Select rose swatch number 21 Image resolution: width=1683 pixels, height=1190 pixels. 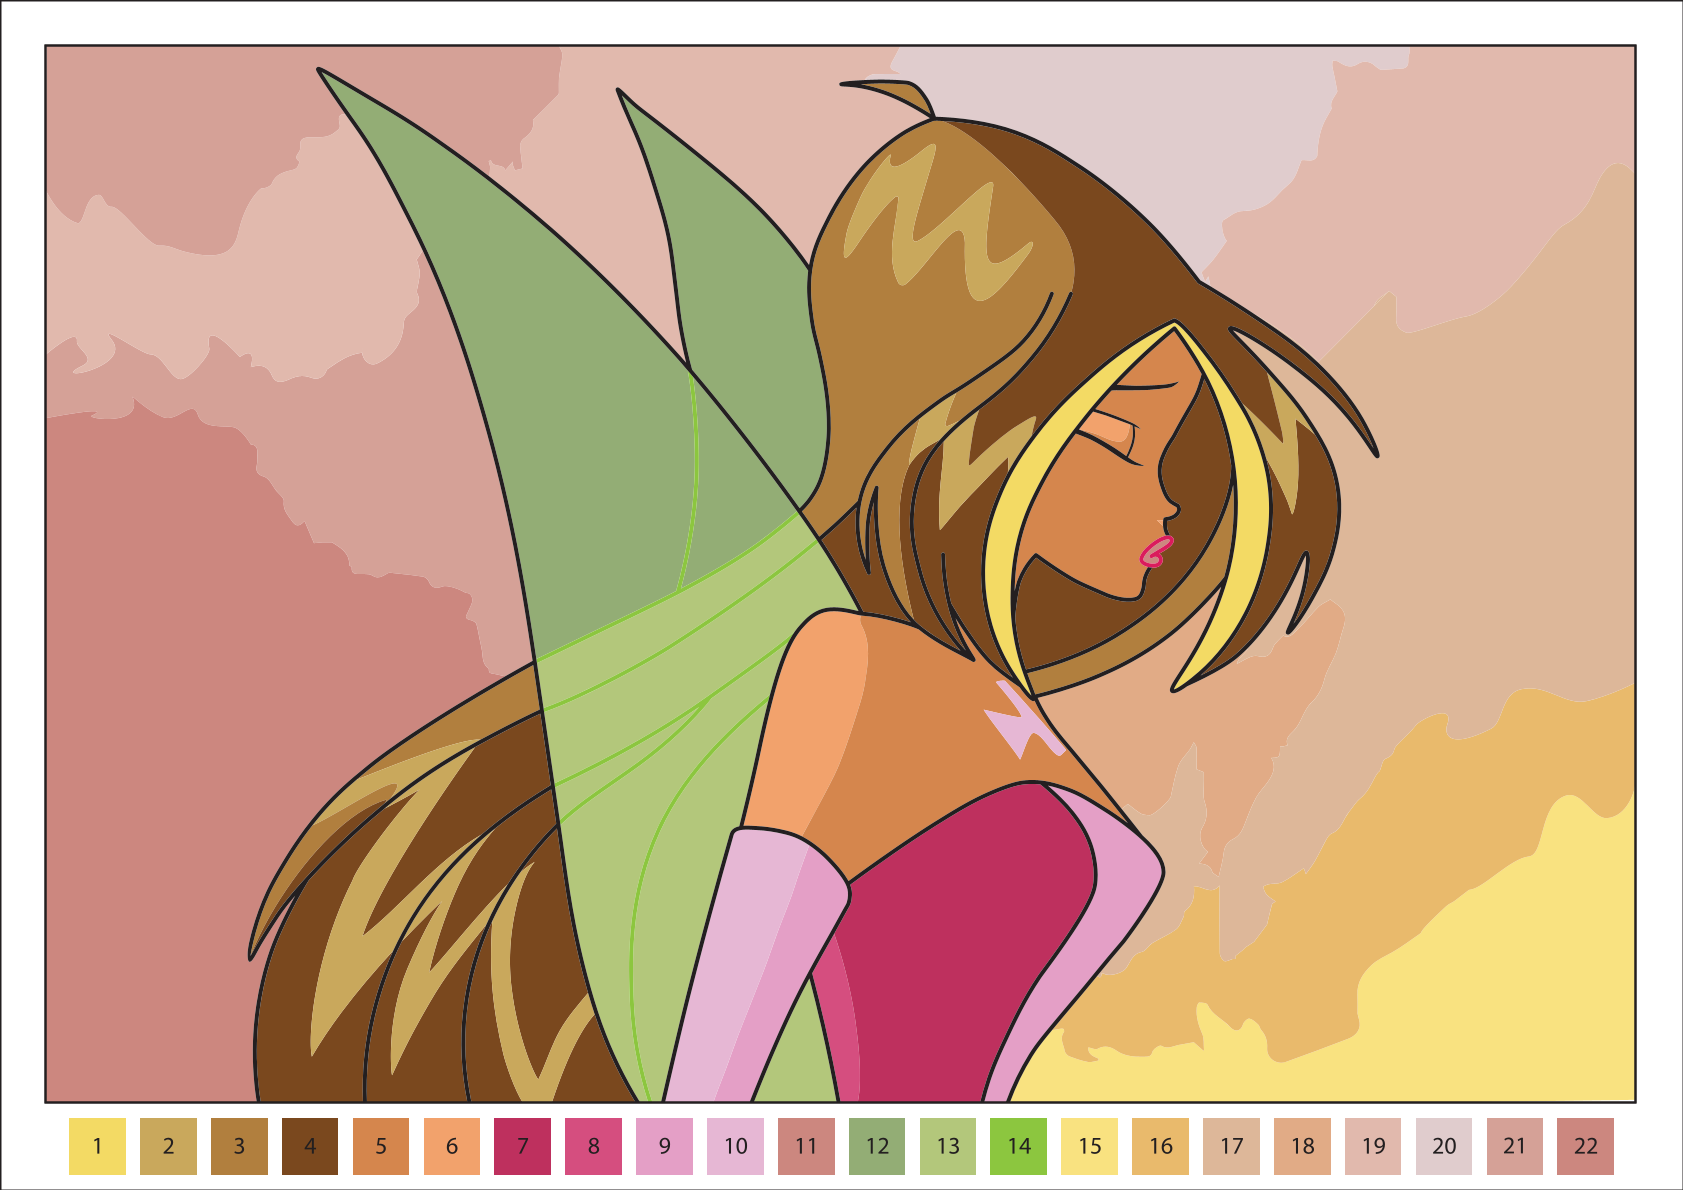[1517, 1146]
